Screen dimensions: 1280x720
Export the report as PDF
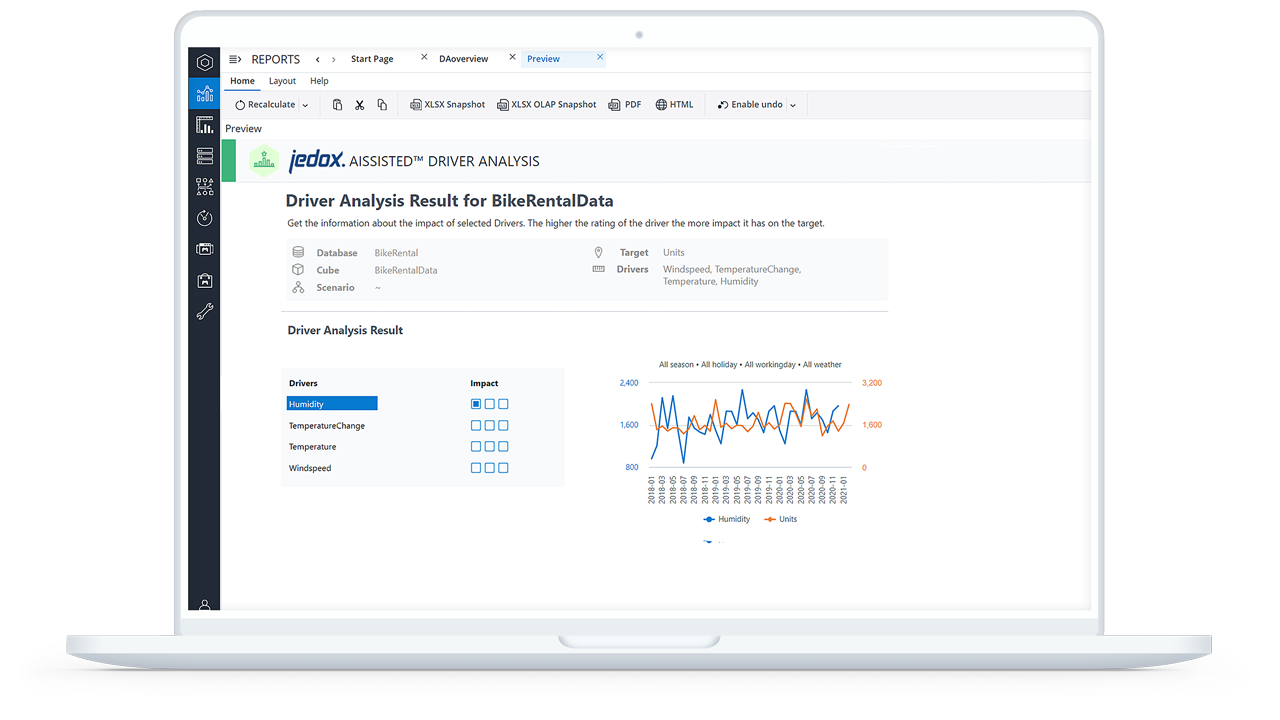tap(626, 104)
